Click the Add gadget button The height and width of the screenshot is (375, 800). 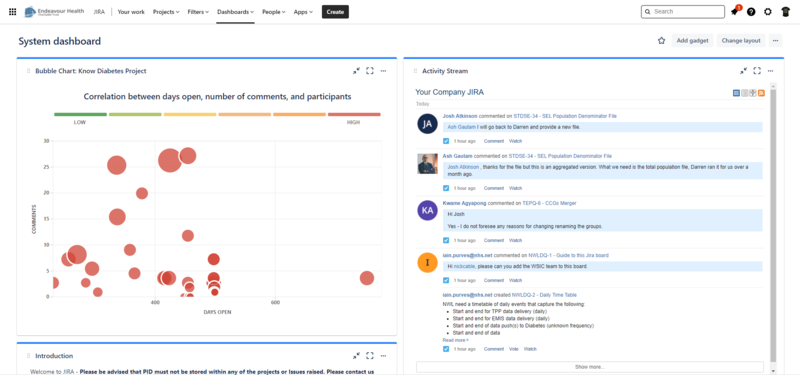click(x=692, y=41)
